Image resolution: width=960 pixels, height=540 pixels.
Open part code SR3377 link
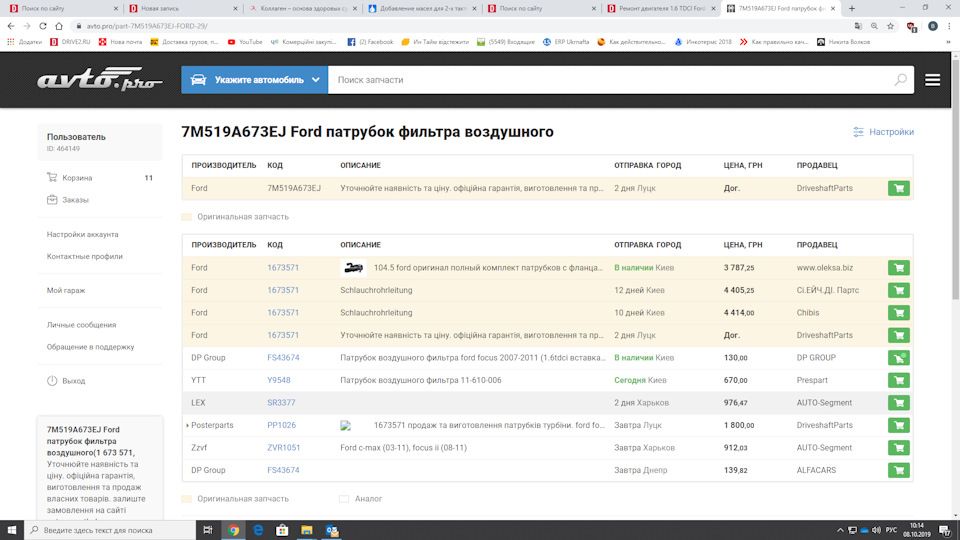281,403
